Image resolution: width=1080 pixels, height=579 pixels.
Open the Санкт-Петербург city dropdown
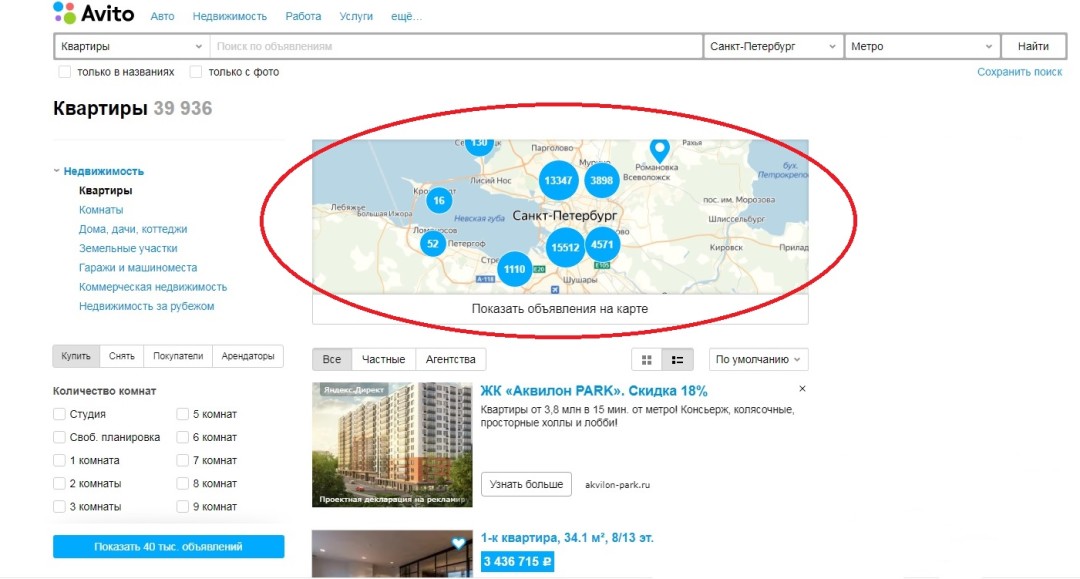[773, 47]
